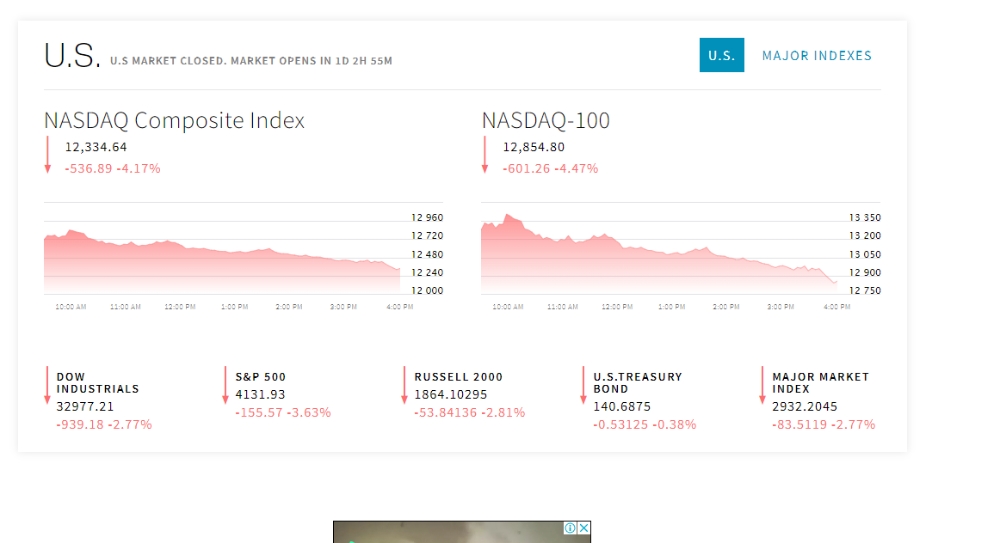Click the NASDAQ Composite Index area chart
Image resolution: width=1000 pixels, height=543 pixels.
tap(222, 260)
